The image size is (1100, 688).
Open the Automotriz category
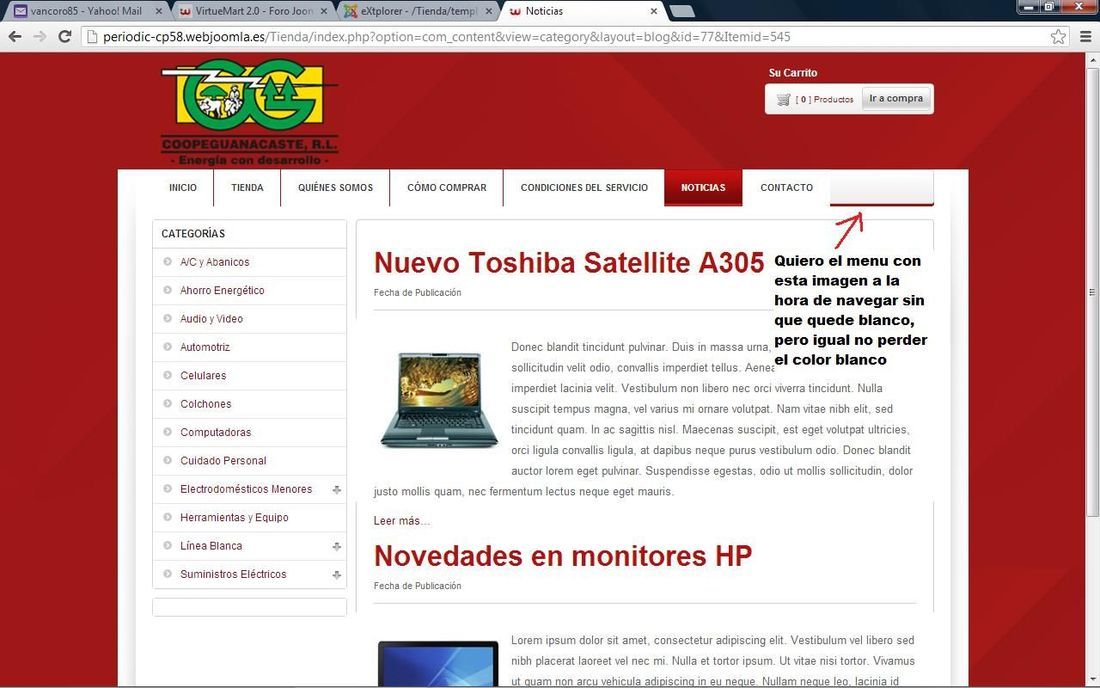tap(205, 346)
